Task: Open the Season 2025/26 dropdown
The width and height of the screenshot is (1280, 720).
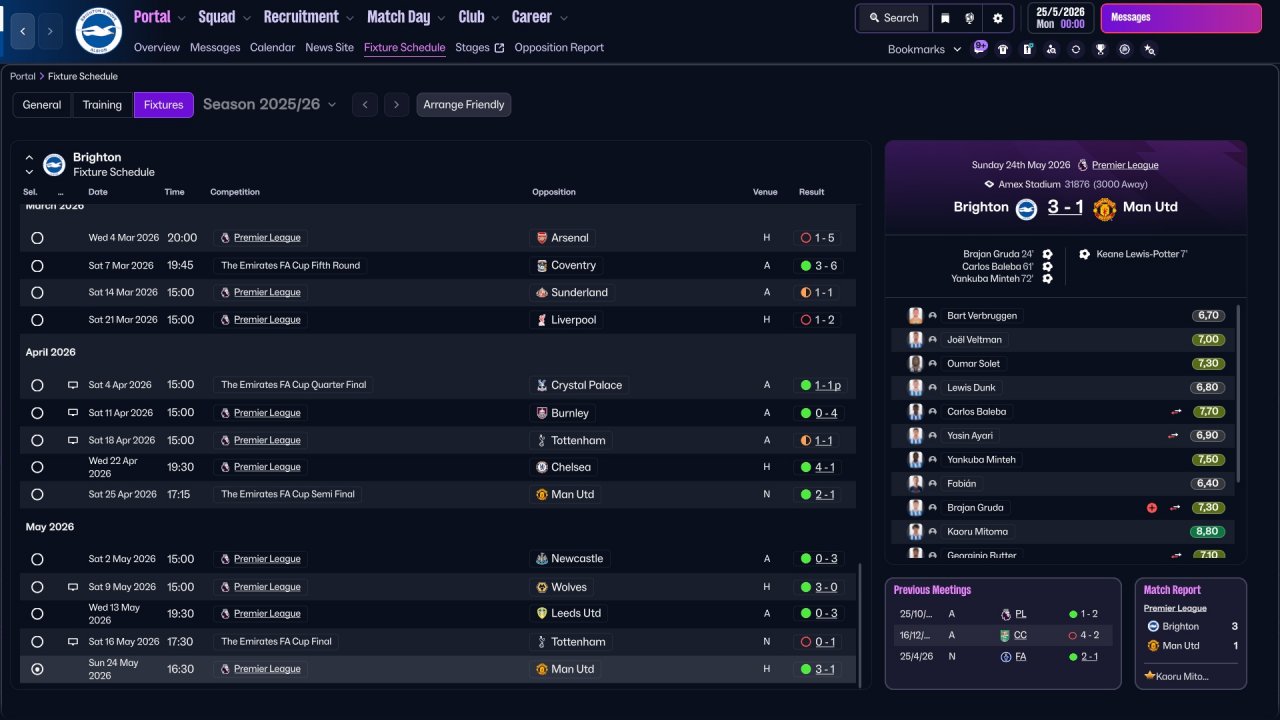Action: [270, 104]
